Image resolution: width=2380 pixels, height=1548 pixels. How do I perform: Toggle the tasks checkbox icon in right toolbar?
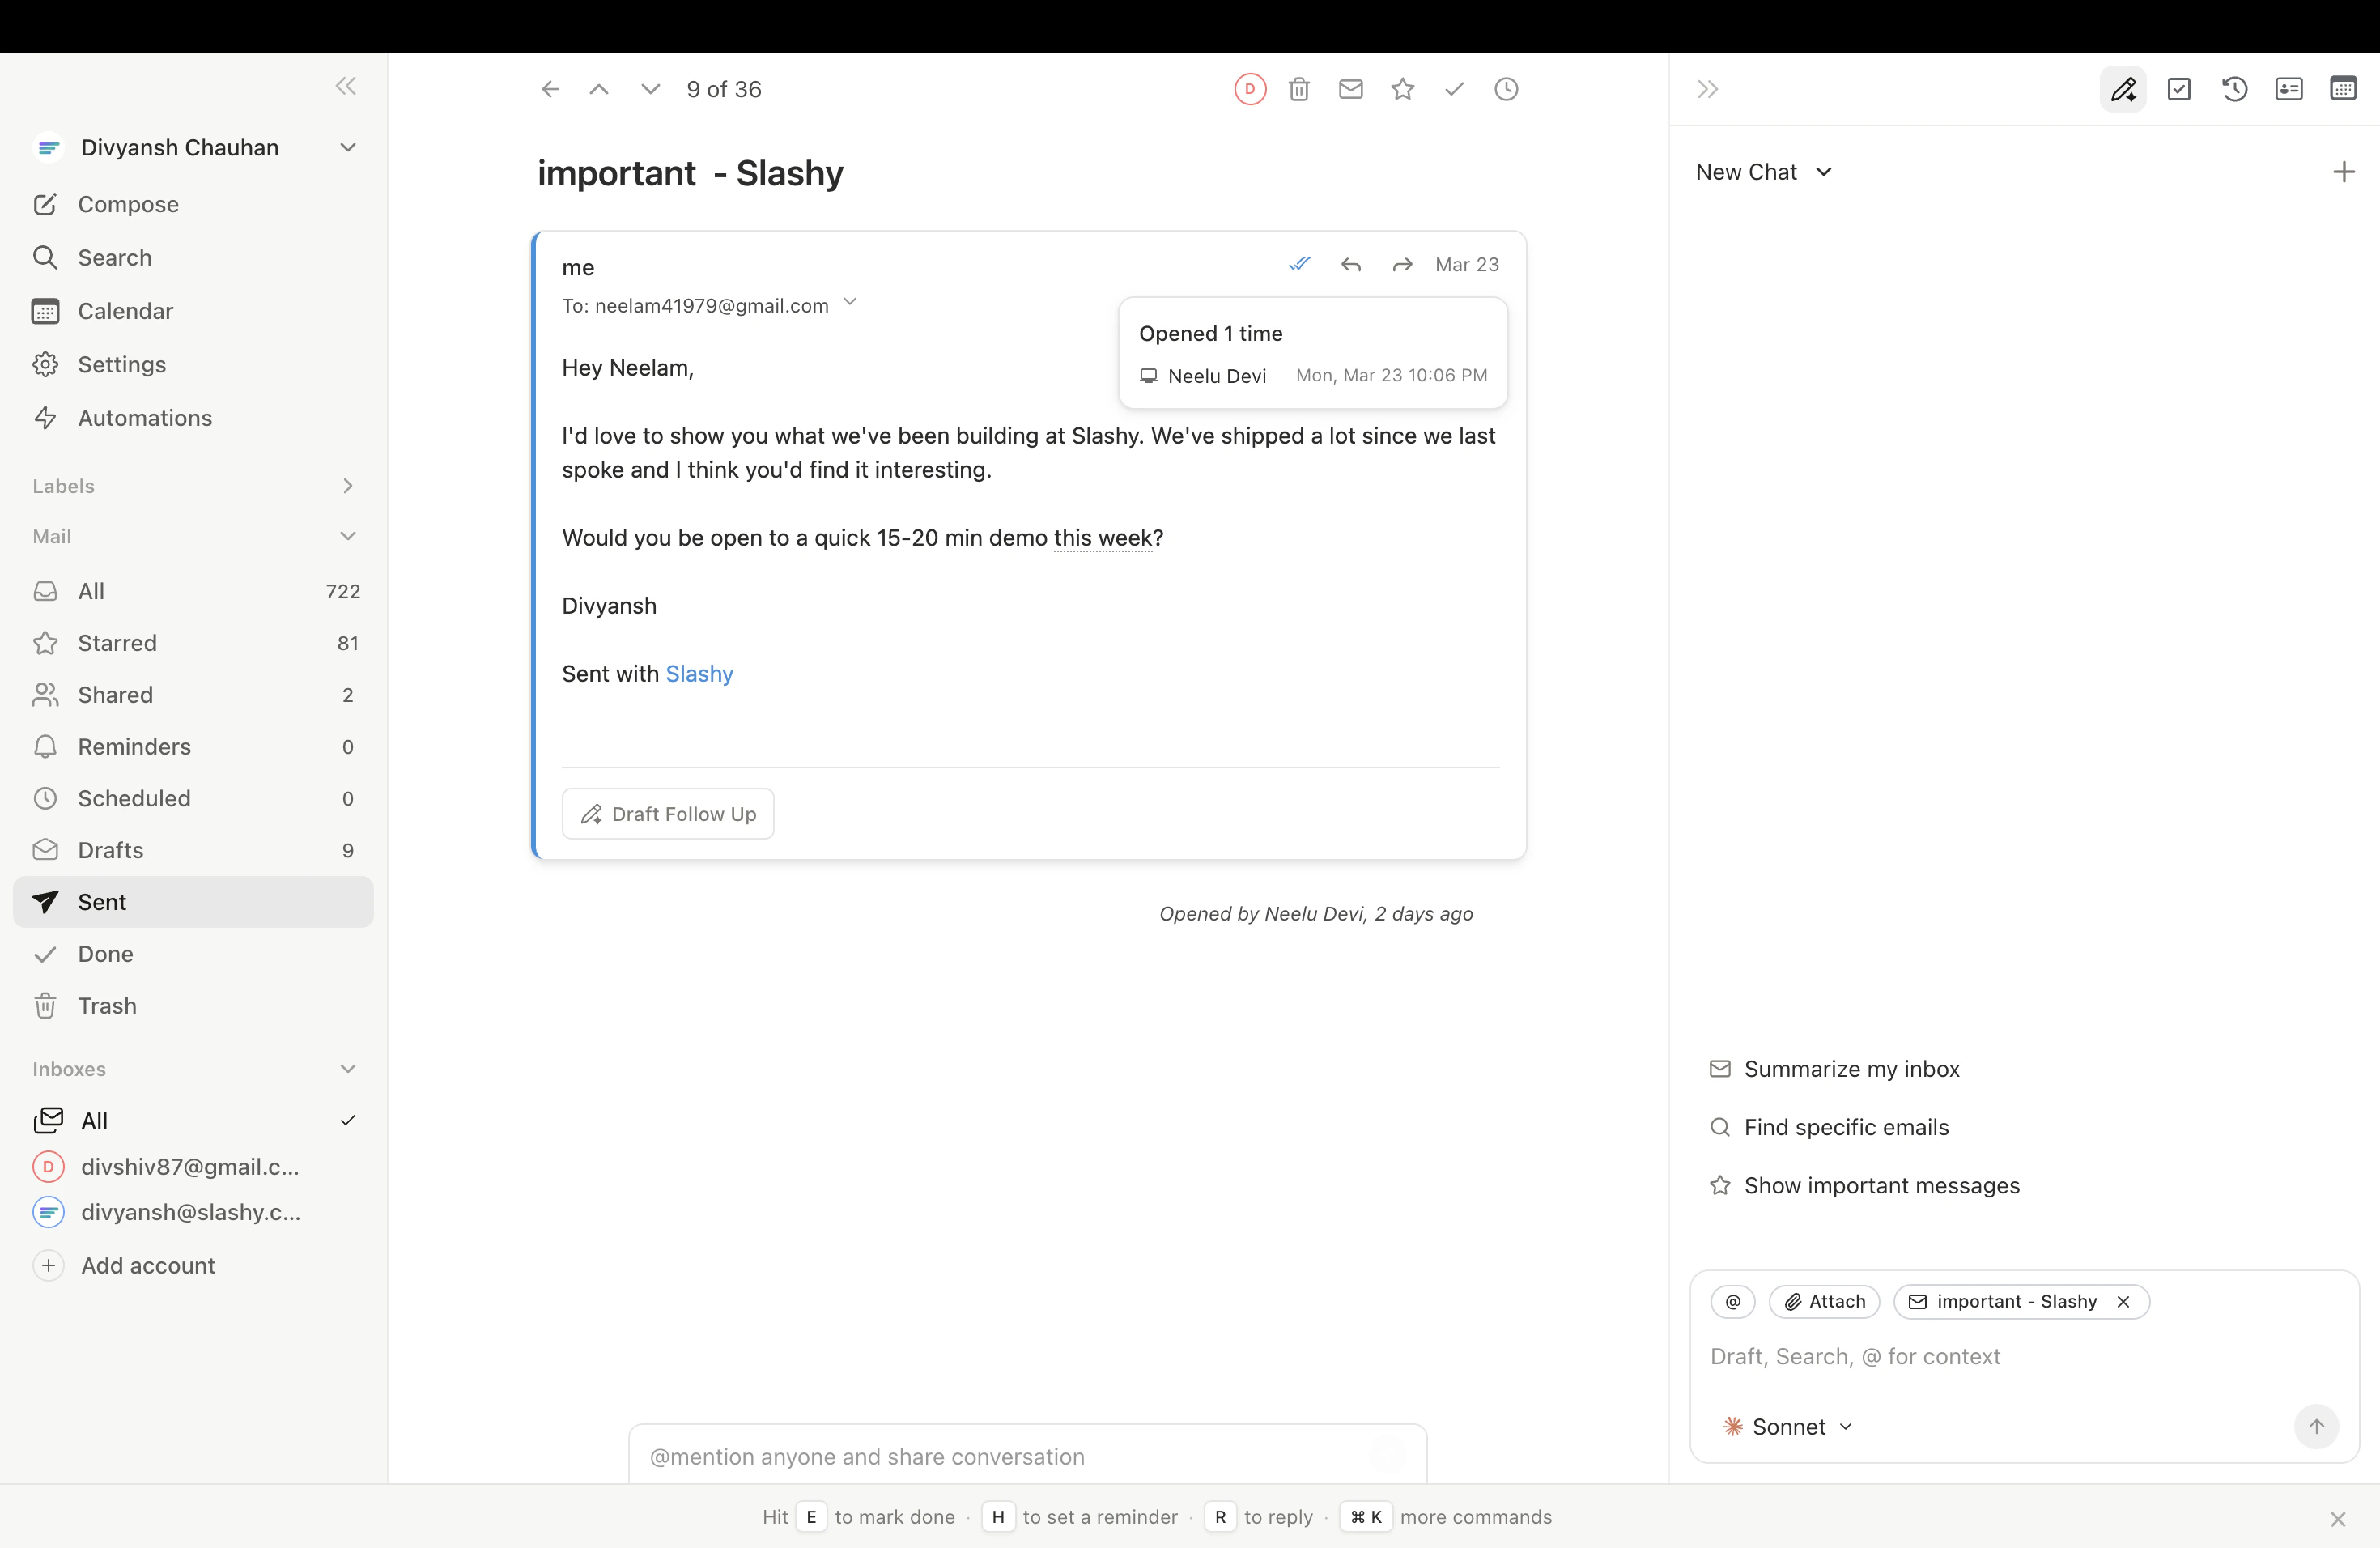(x=2181, y=88)
